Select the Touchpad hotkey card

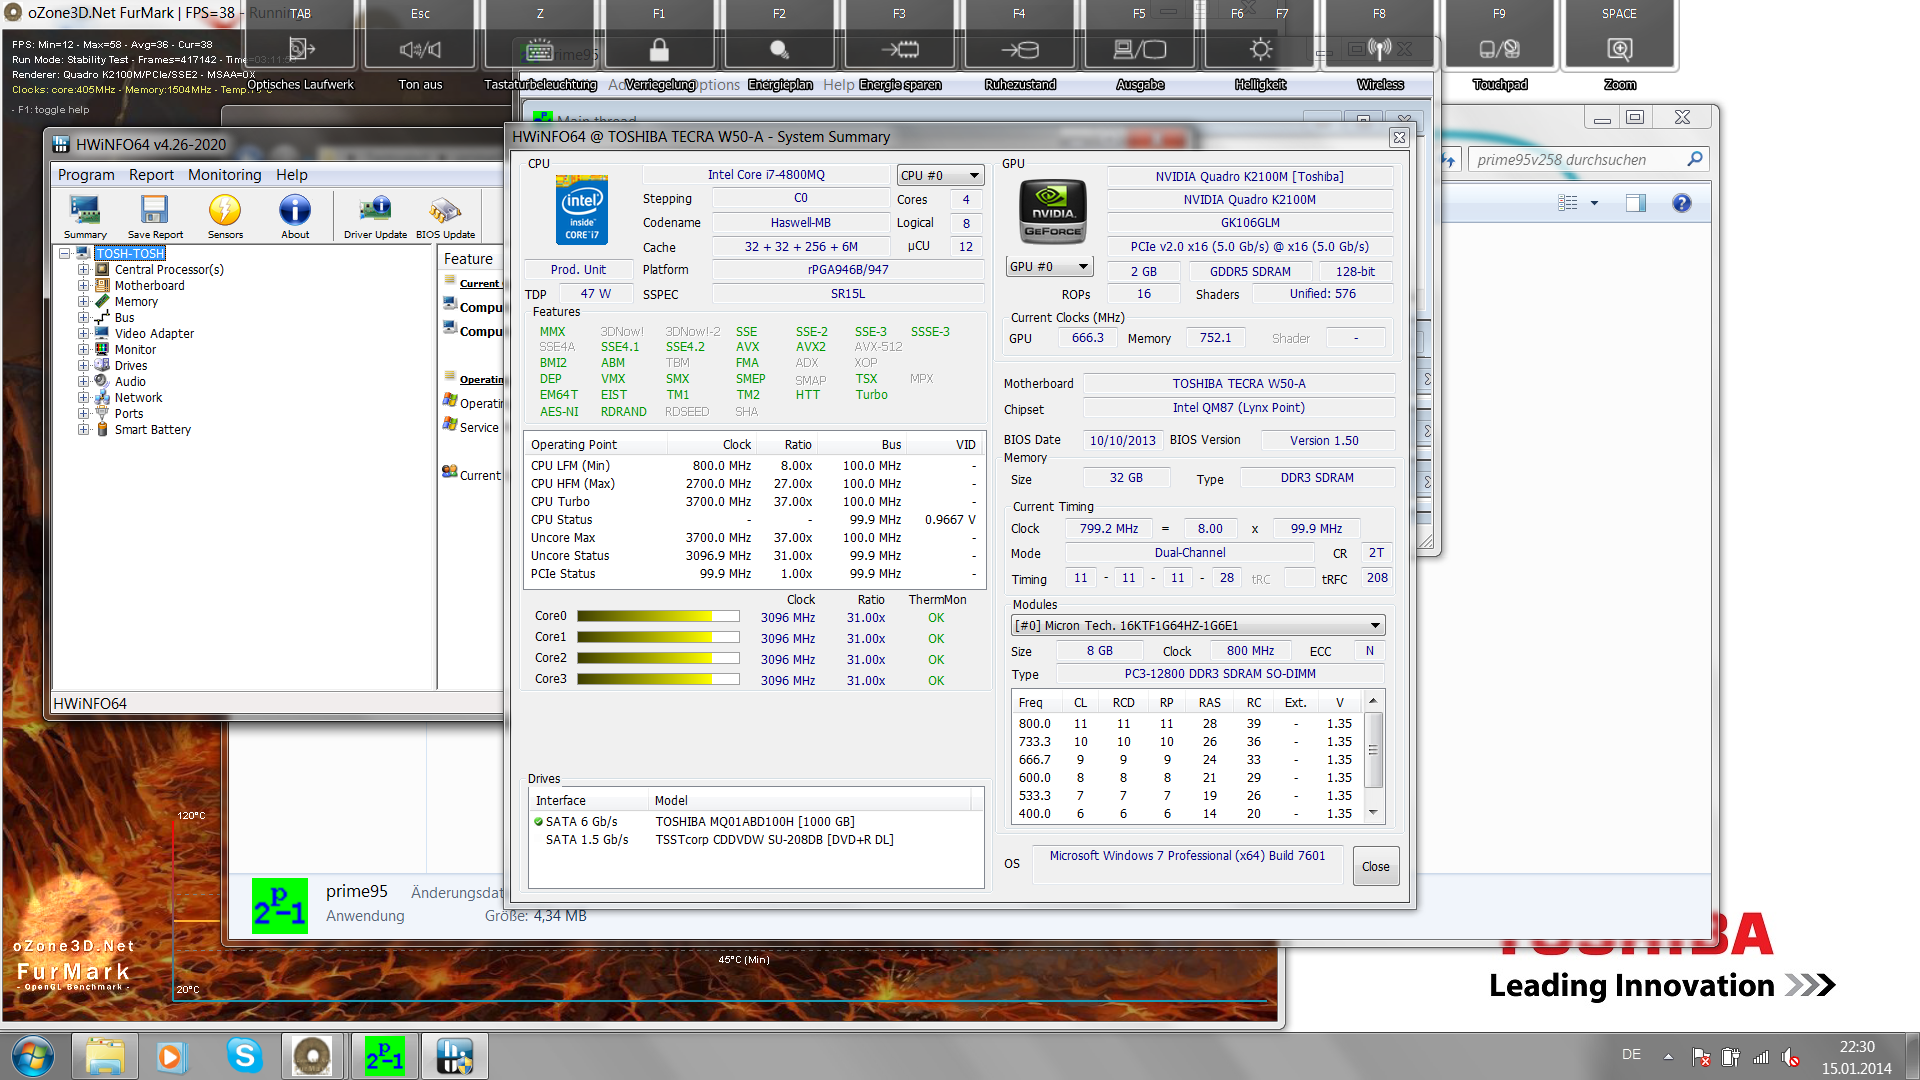tap(1499, 47)
